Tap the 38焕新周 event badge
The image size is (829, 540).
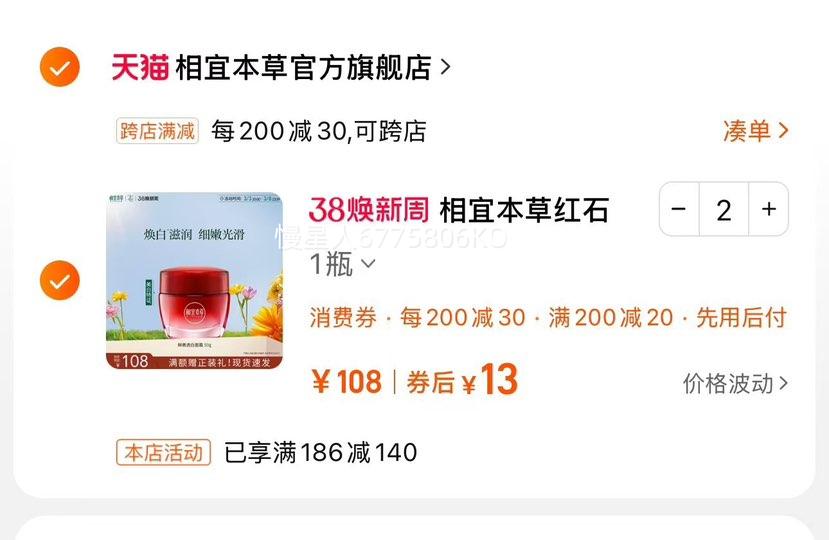[x=369, y=209]
